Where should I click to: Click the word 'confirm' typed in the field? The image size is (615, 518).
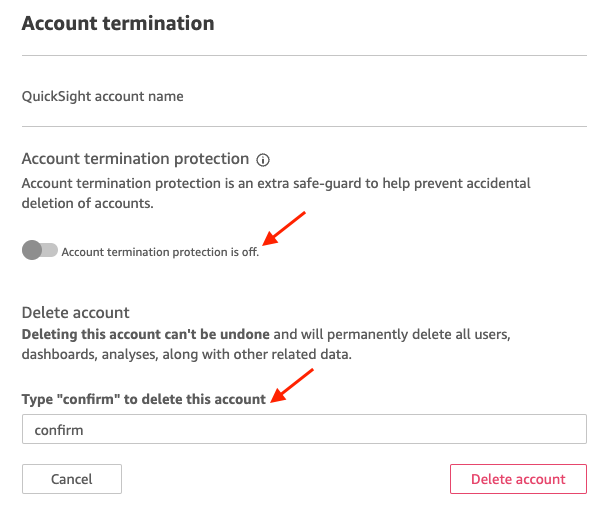59,430
